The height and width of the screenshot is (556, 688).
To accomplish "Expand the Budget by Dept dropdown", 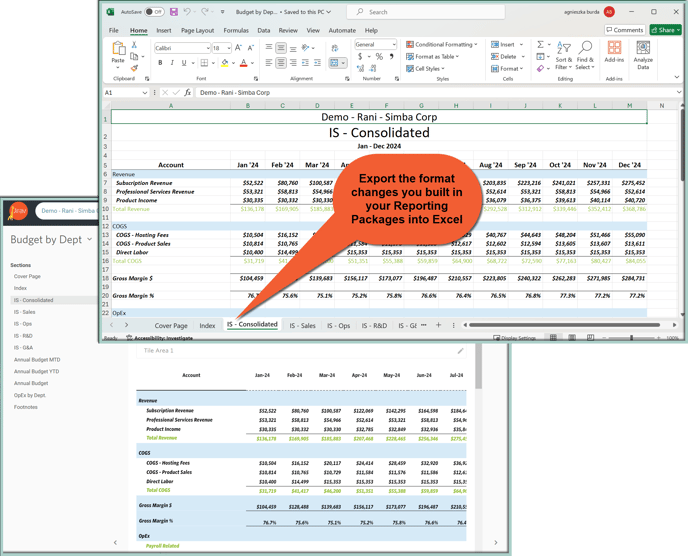I will (x=90, y=239).
